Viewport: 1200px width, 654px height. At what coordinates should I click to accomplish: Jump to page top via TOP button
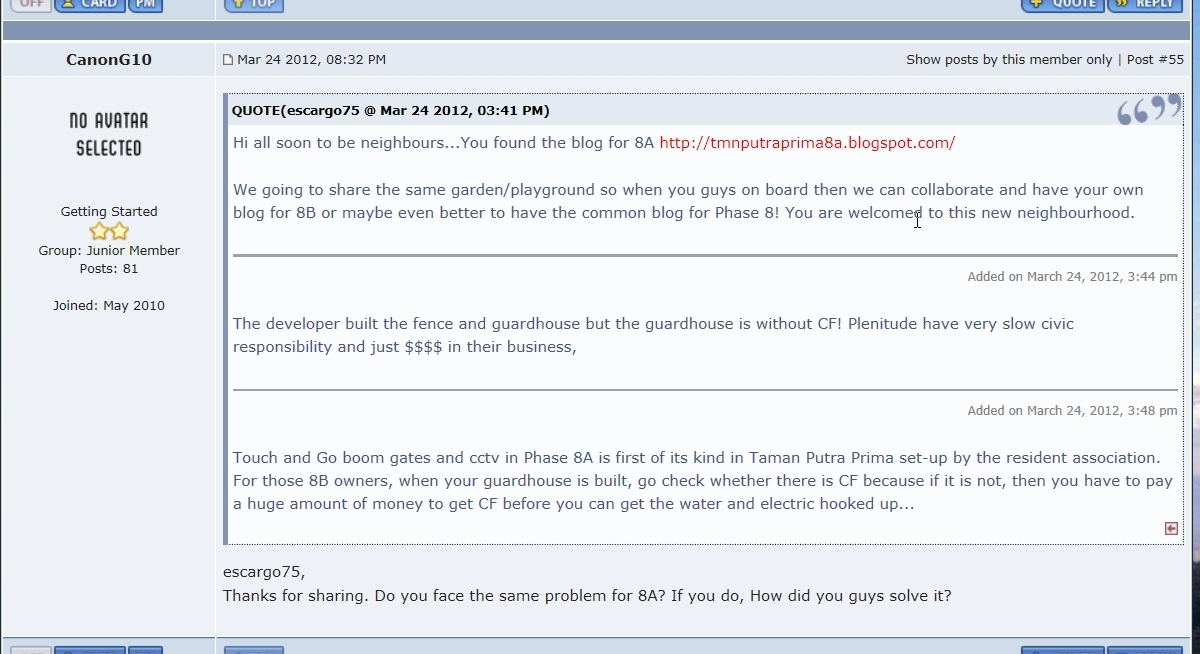tap(254, 4)
